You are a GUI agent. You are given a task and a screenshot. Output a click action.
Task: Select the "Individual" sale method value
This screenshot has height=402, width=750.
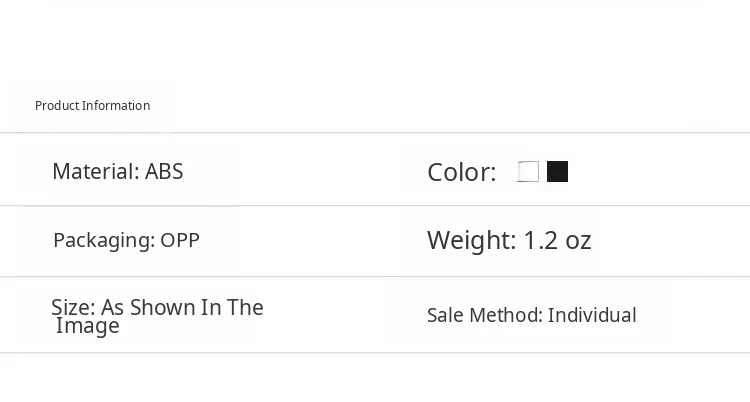pyautogui.click(x=592, y=315)
